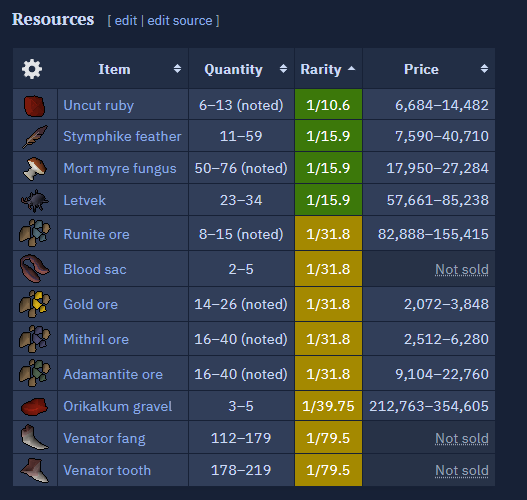527x500 pixels.
Task: Click the price 9,104–22,760
Action: coord(442,374)
